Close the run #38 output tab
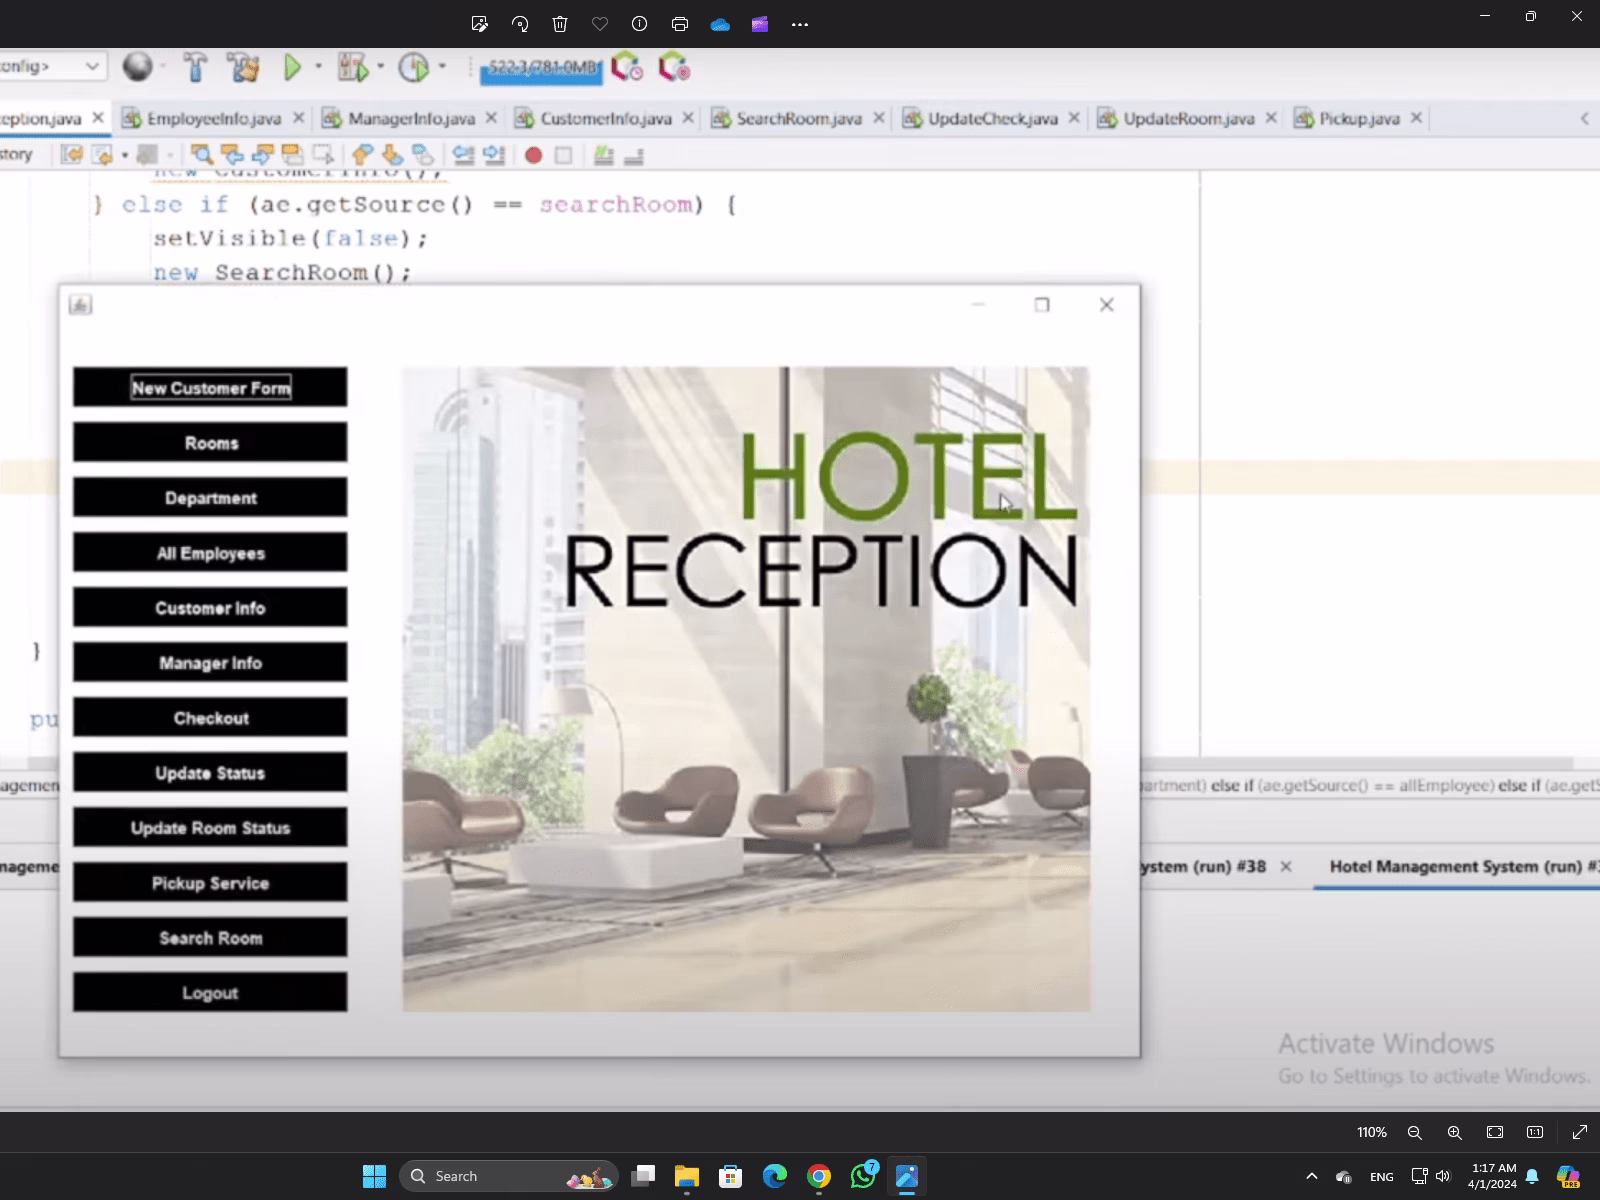Viewport: 1600px width, 1200px height. click(1286, 866)
